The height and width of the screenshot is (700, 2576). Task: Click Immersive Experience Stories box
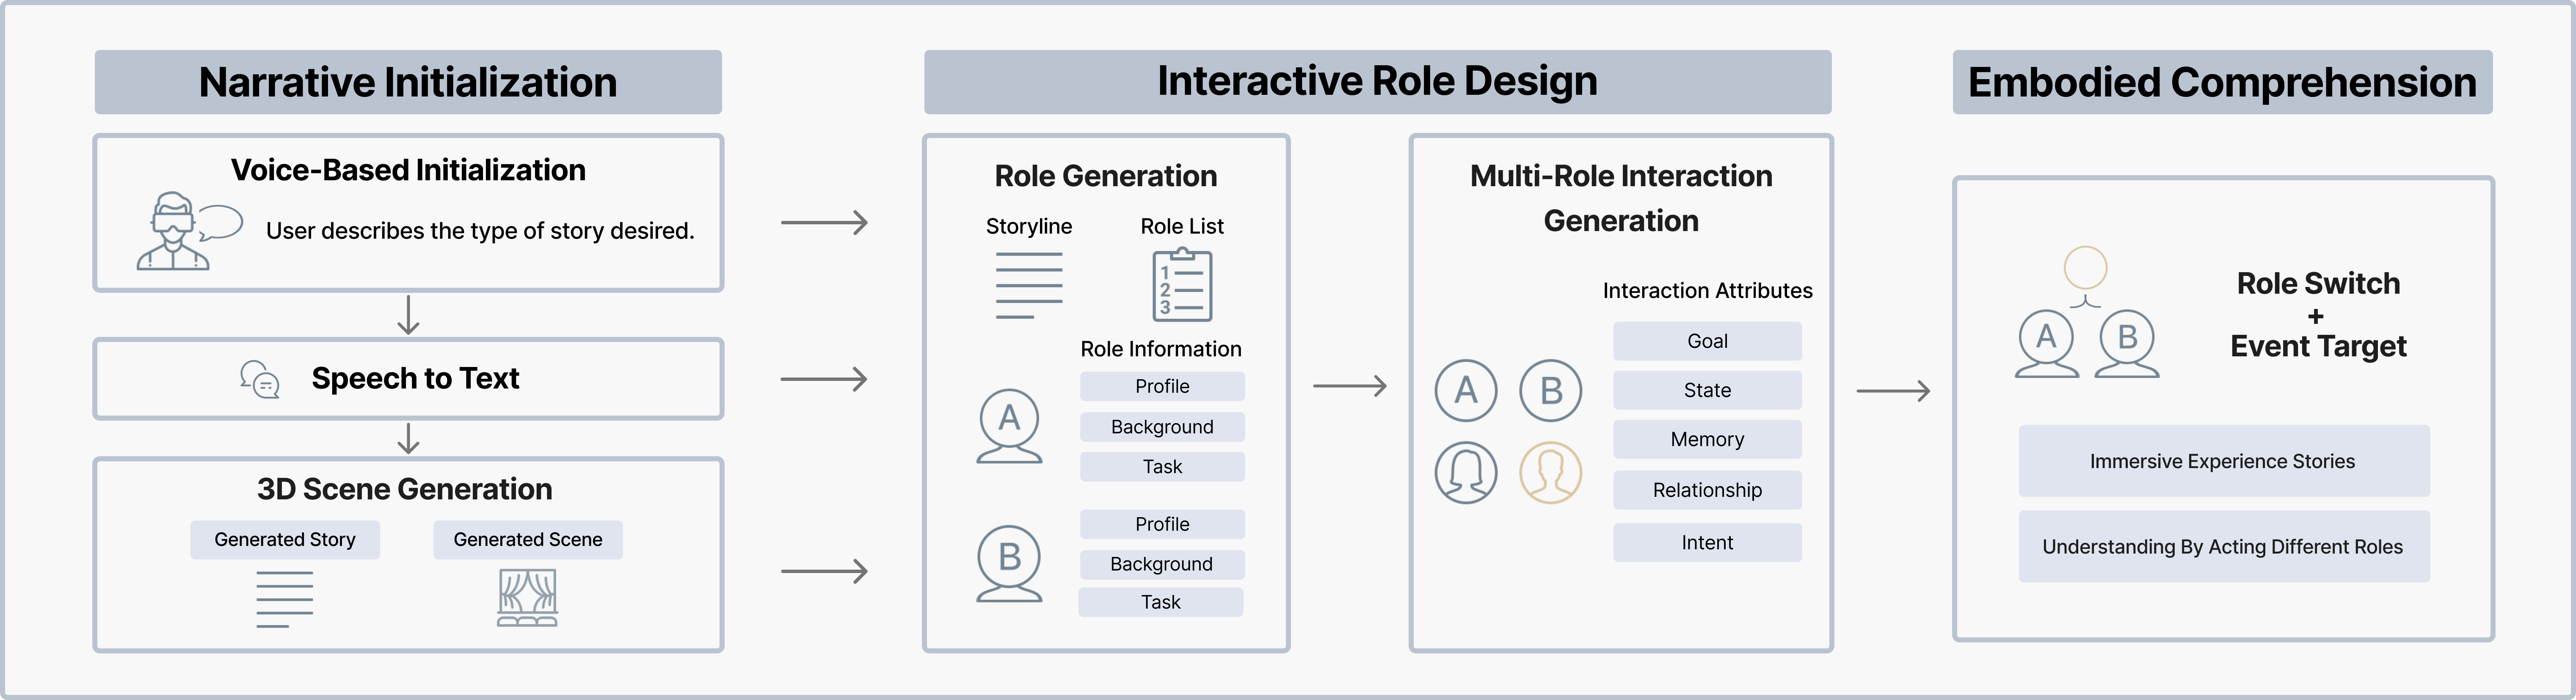(2223, 461)
